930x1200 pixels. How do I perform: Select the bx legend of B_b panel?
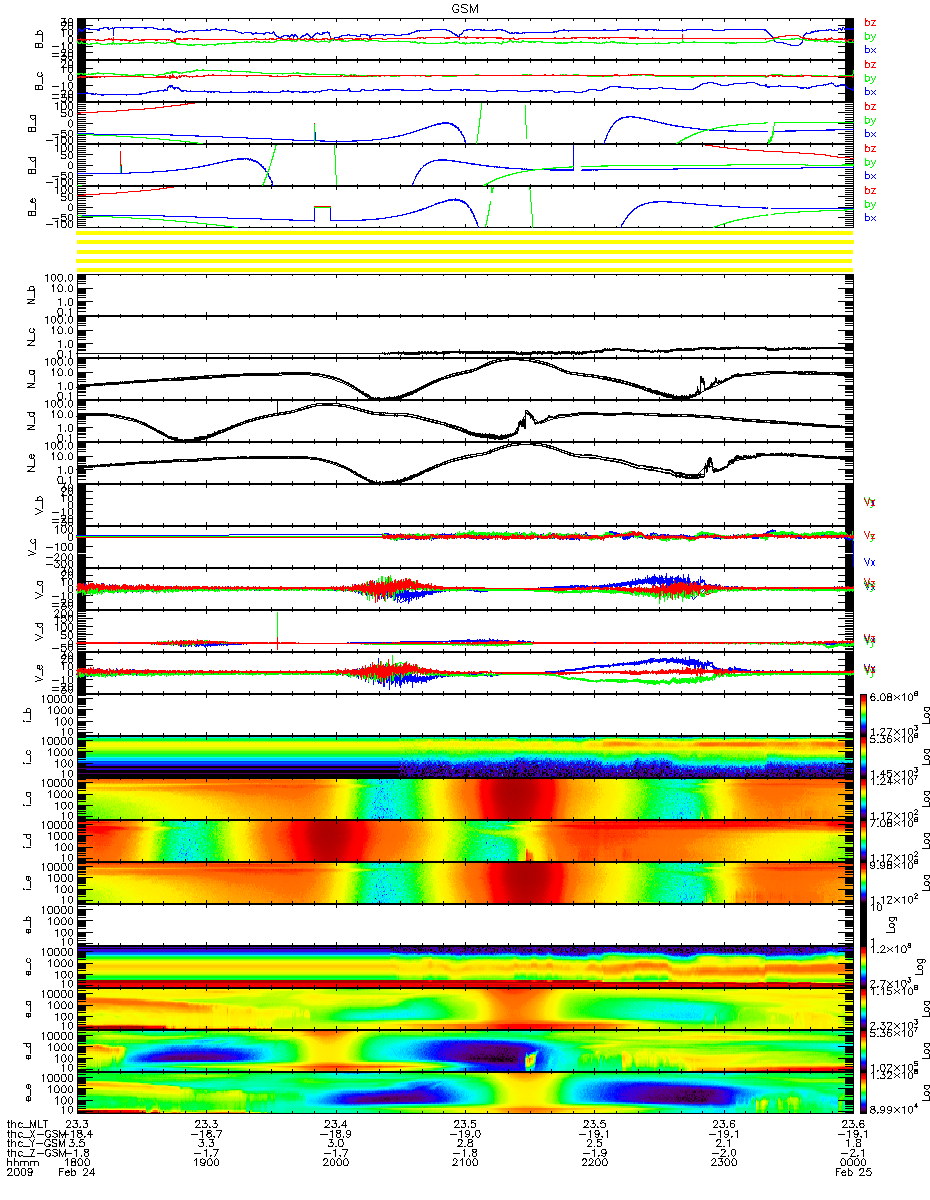pyautogui.click(x=870, y=49)
